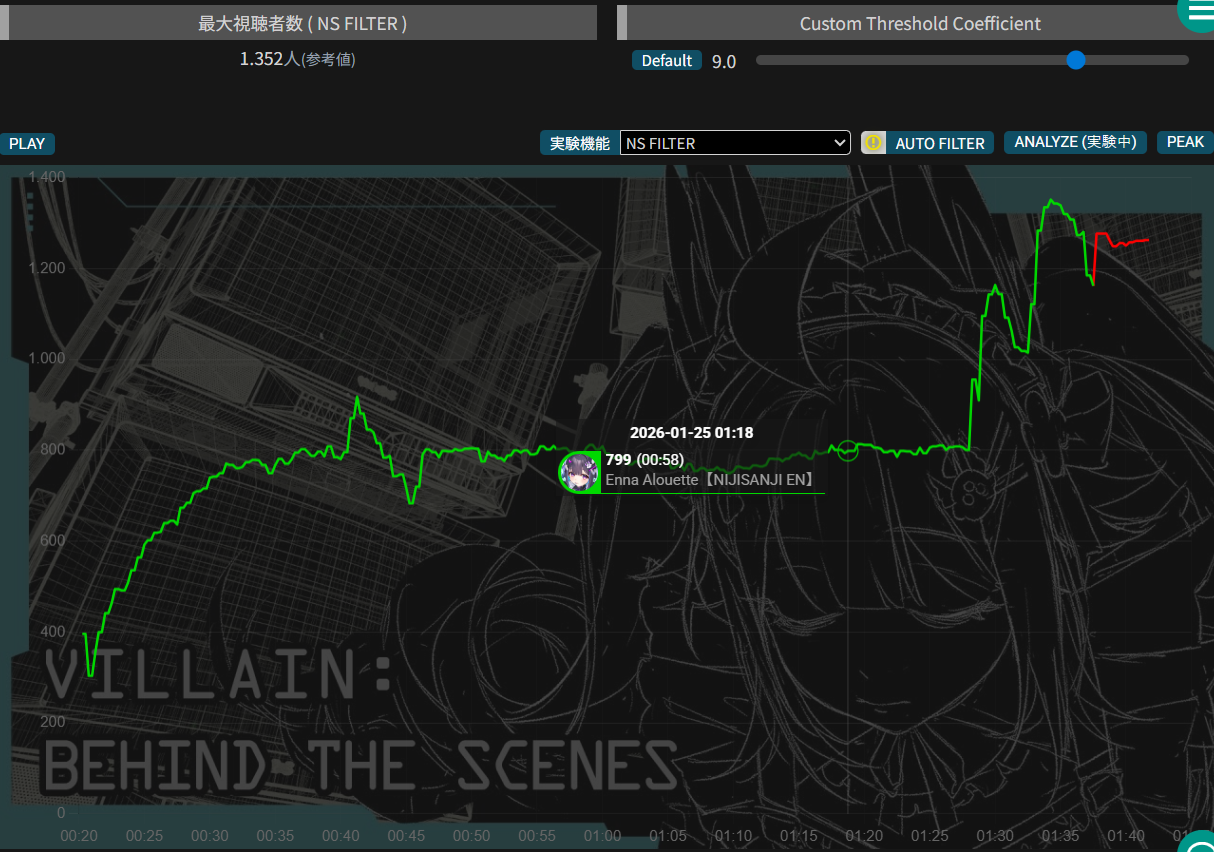Reset threshold with the Default button

click(x=667, y=61)
